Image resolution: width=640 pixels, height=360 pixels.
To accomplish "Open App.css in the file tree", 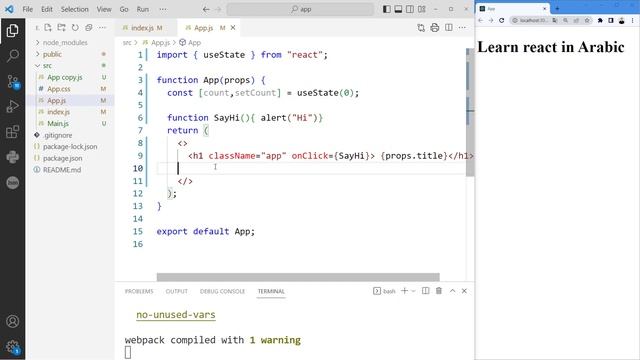I will pos(59,89).
